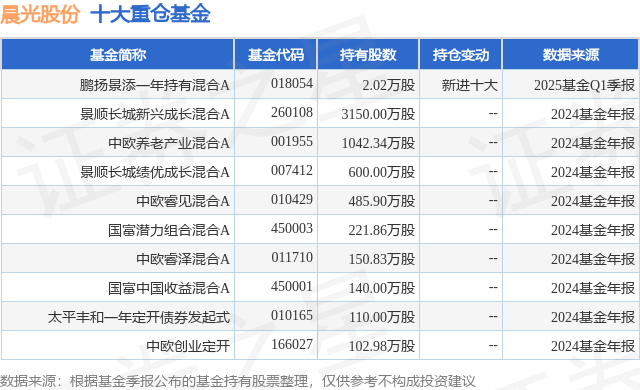The width and height of the screenshot is (640, 390).
Task: Click the 基金简称 column header
Action: (x=118, y=55)
